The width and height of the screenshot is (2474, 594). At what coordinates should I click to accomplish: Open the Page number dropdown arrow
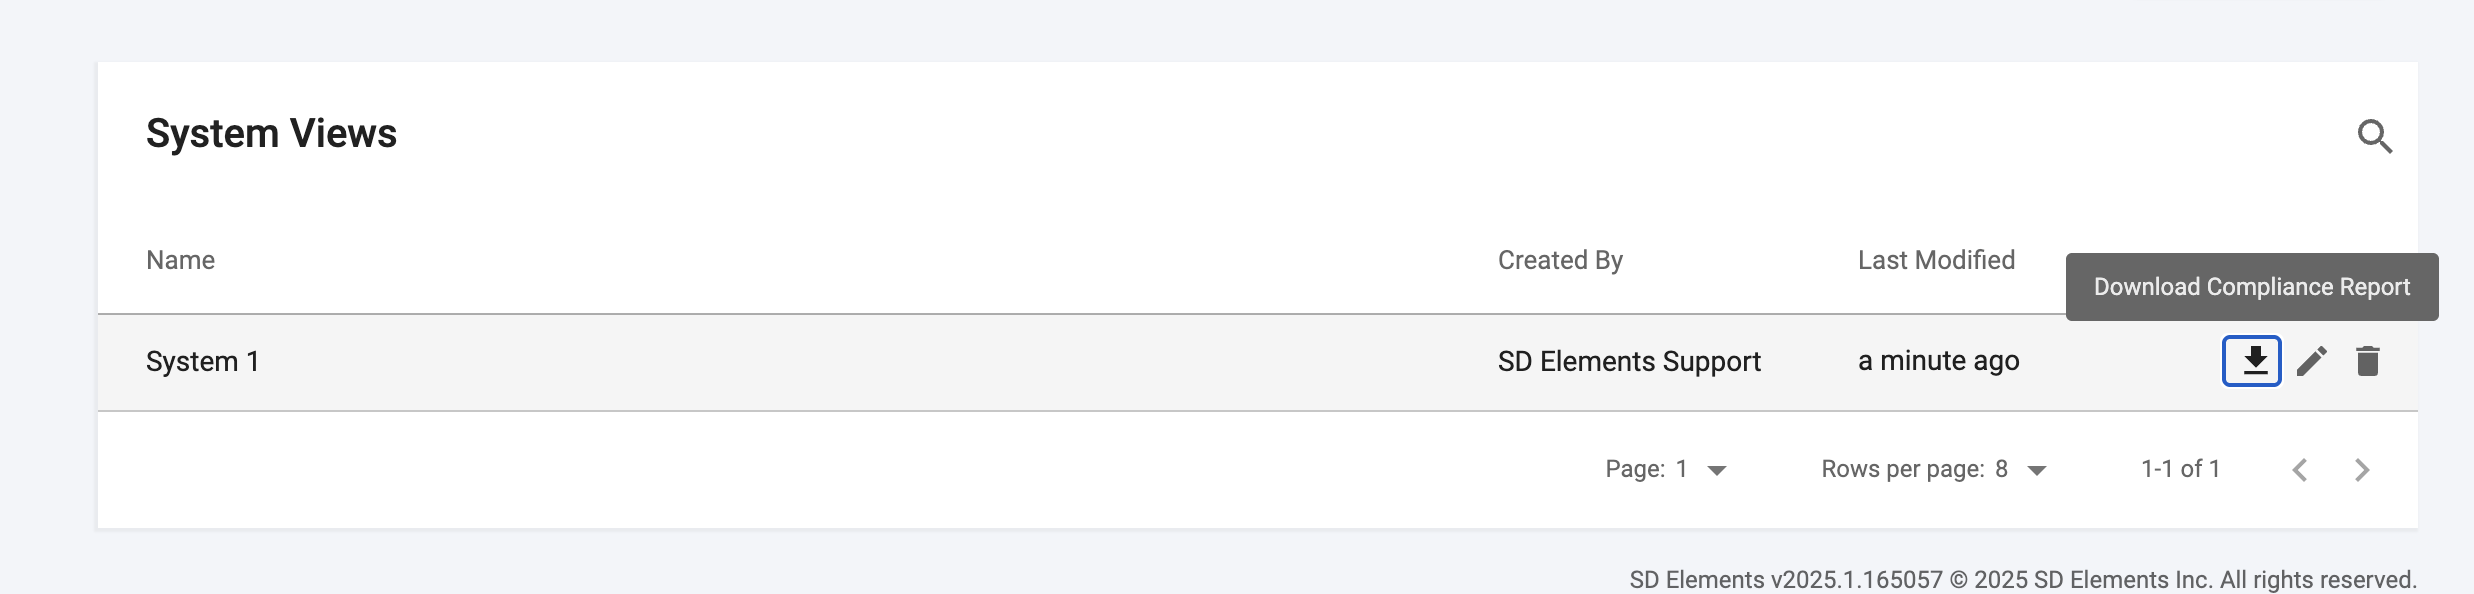point(1717,470)
